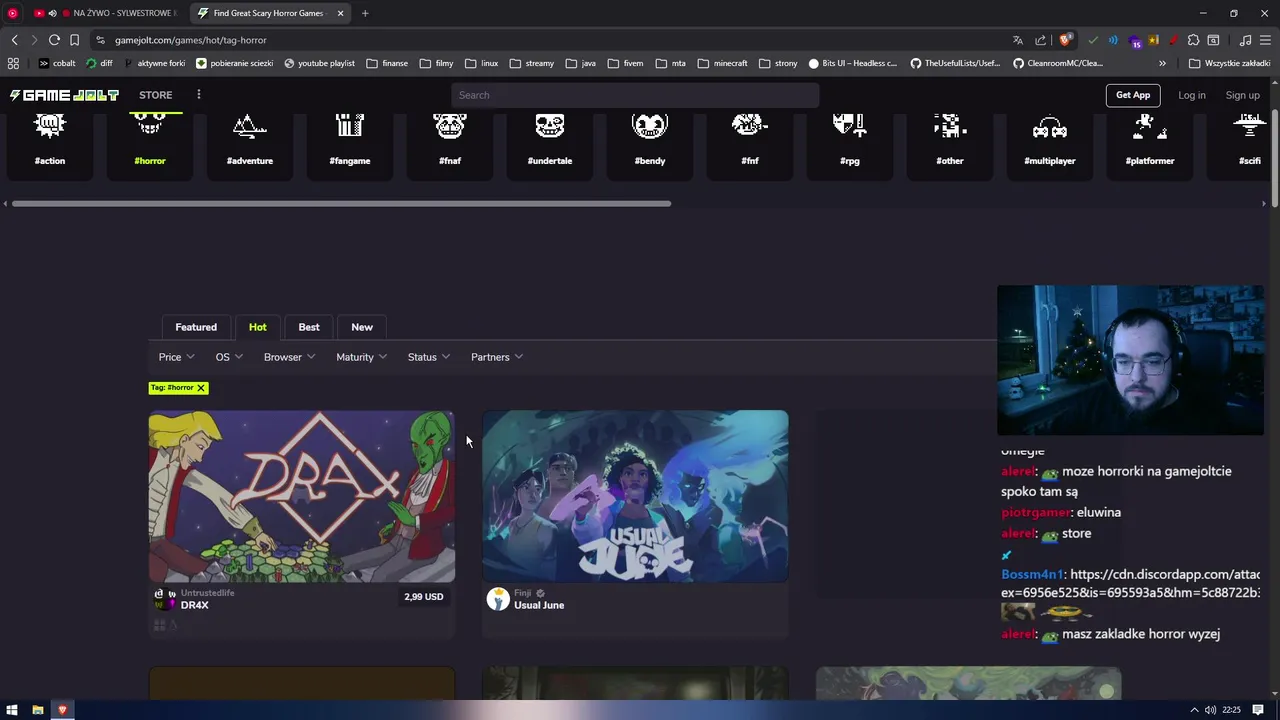This screenshot has height=720, width=1280.
Task: Click the browser back arrow
Action: pyautogui.click(x=14, y=40)
